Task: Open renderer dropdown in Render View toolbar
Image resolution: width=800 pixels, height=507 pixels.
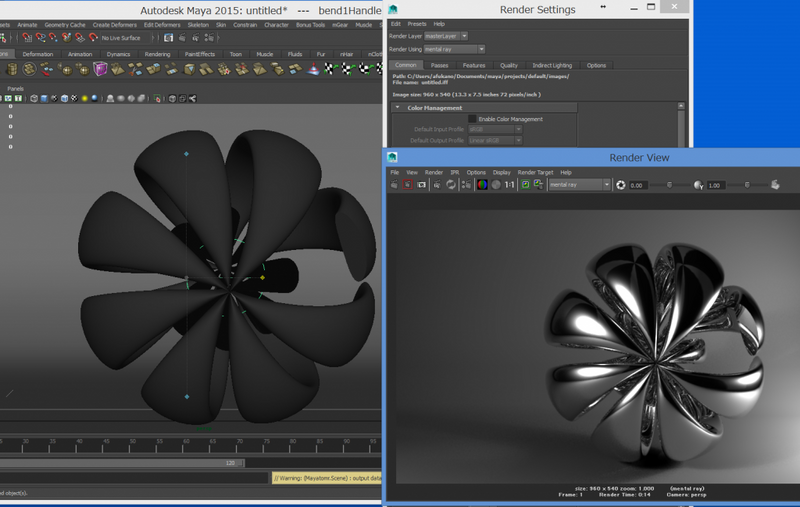Action: pos(579,185)
